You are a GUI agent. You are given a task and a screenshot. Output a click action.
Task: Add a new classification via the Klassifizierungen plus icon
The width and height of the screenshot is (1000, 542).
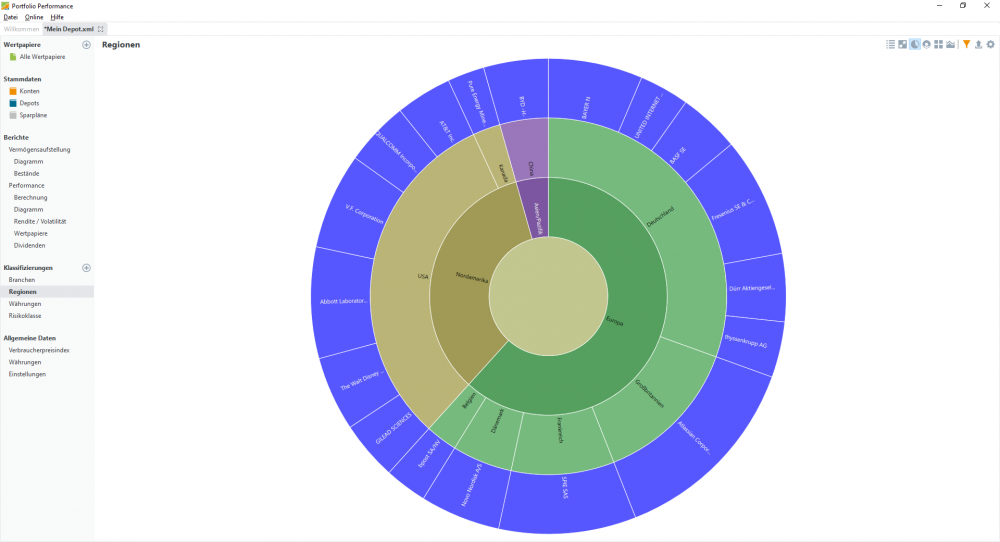pyautogui.click(x=86, y=268)
